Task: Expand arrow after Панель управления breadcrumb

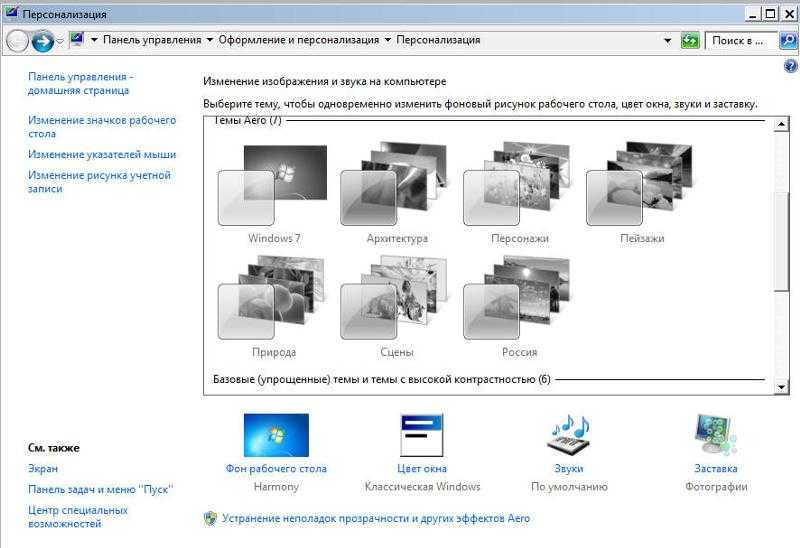Action: pyautogui.click(x=209, y=40)
